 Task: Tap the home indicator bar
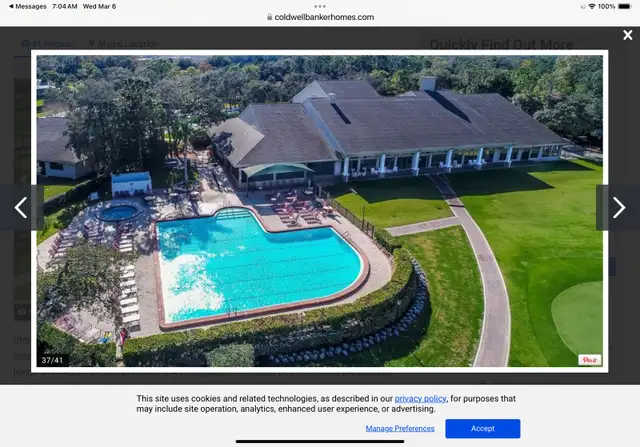(x=320, y=441)
